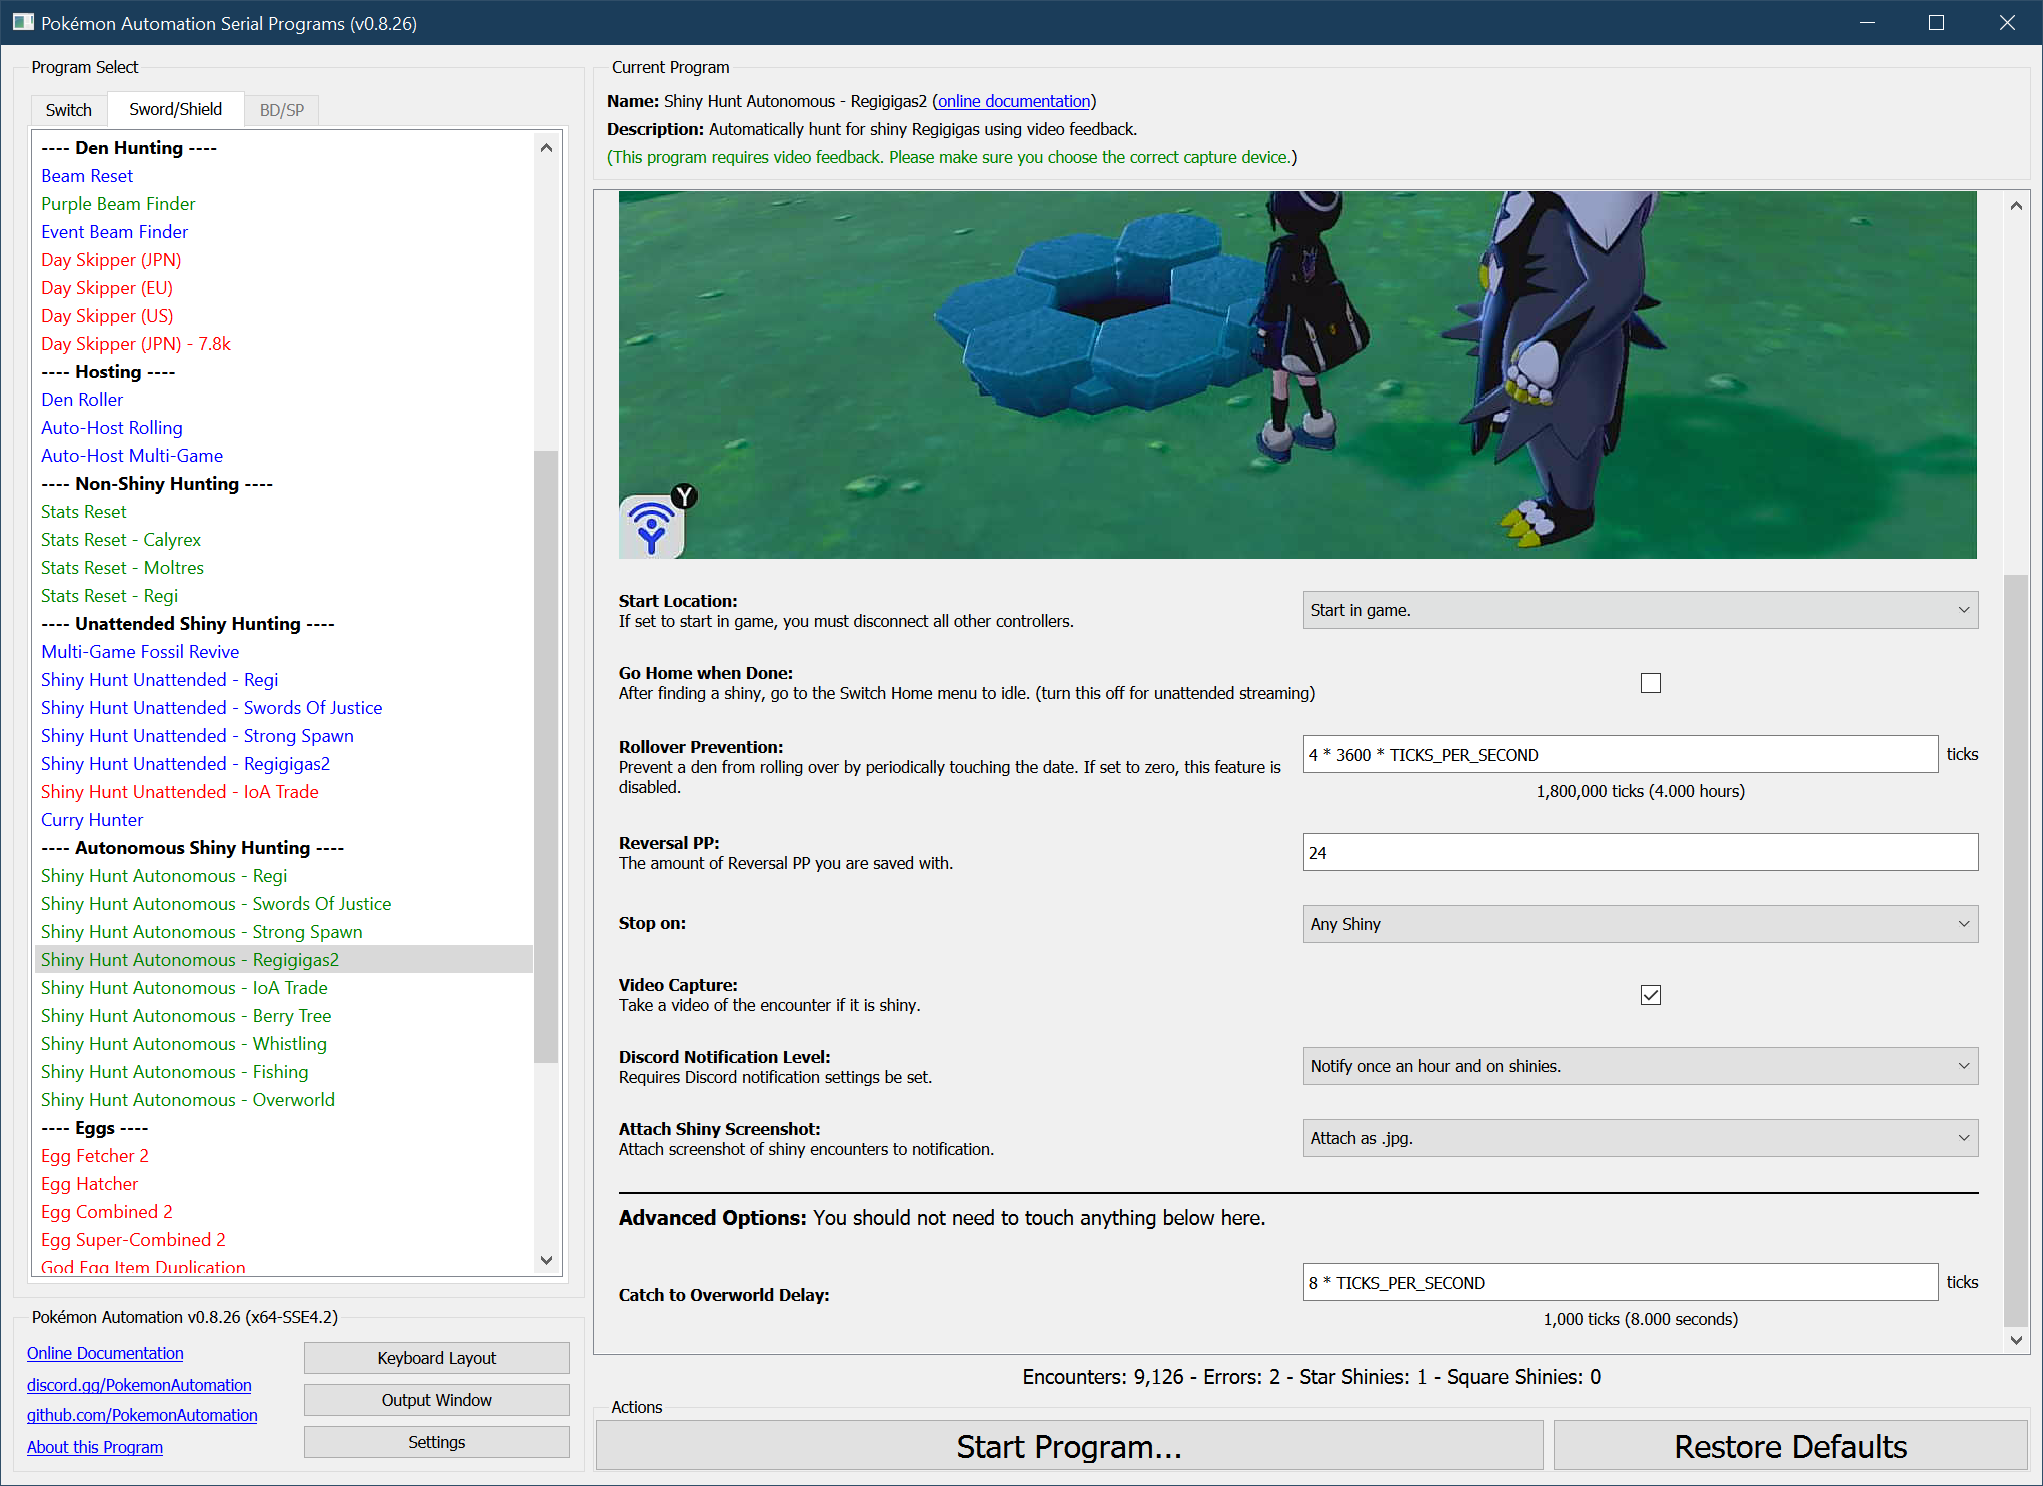Switch to the BD/SP tab
Viewport: 2043px width, 1486px height.
(281, 110)
